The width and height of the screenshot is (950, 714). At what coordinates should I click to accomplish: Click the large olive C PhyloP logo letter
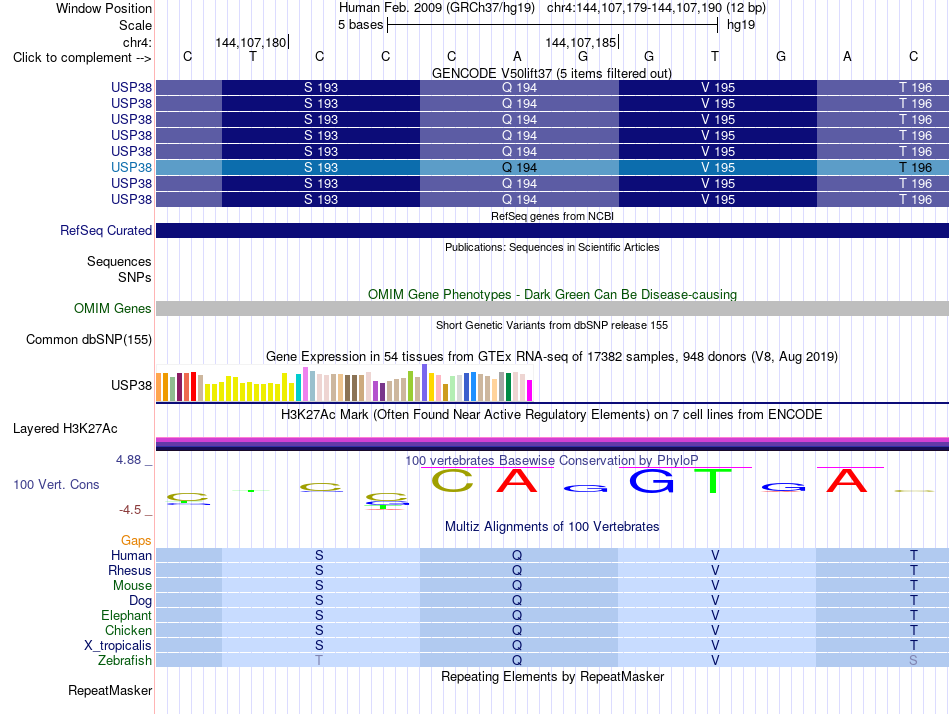click(x=452, y=481)
